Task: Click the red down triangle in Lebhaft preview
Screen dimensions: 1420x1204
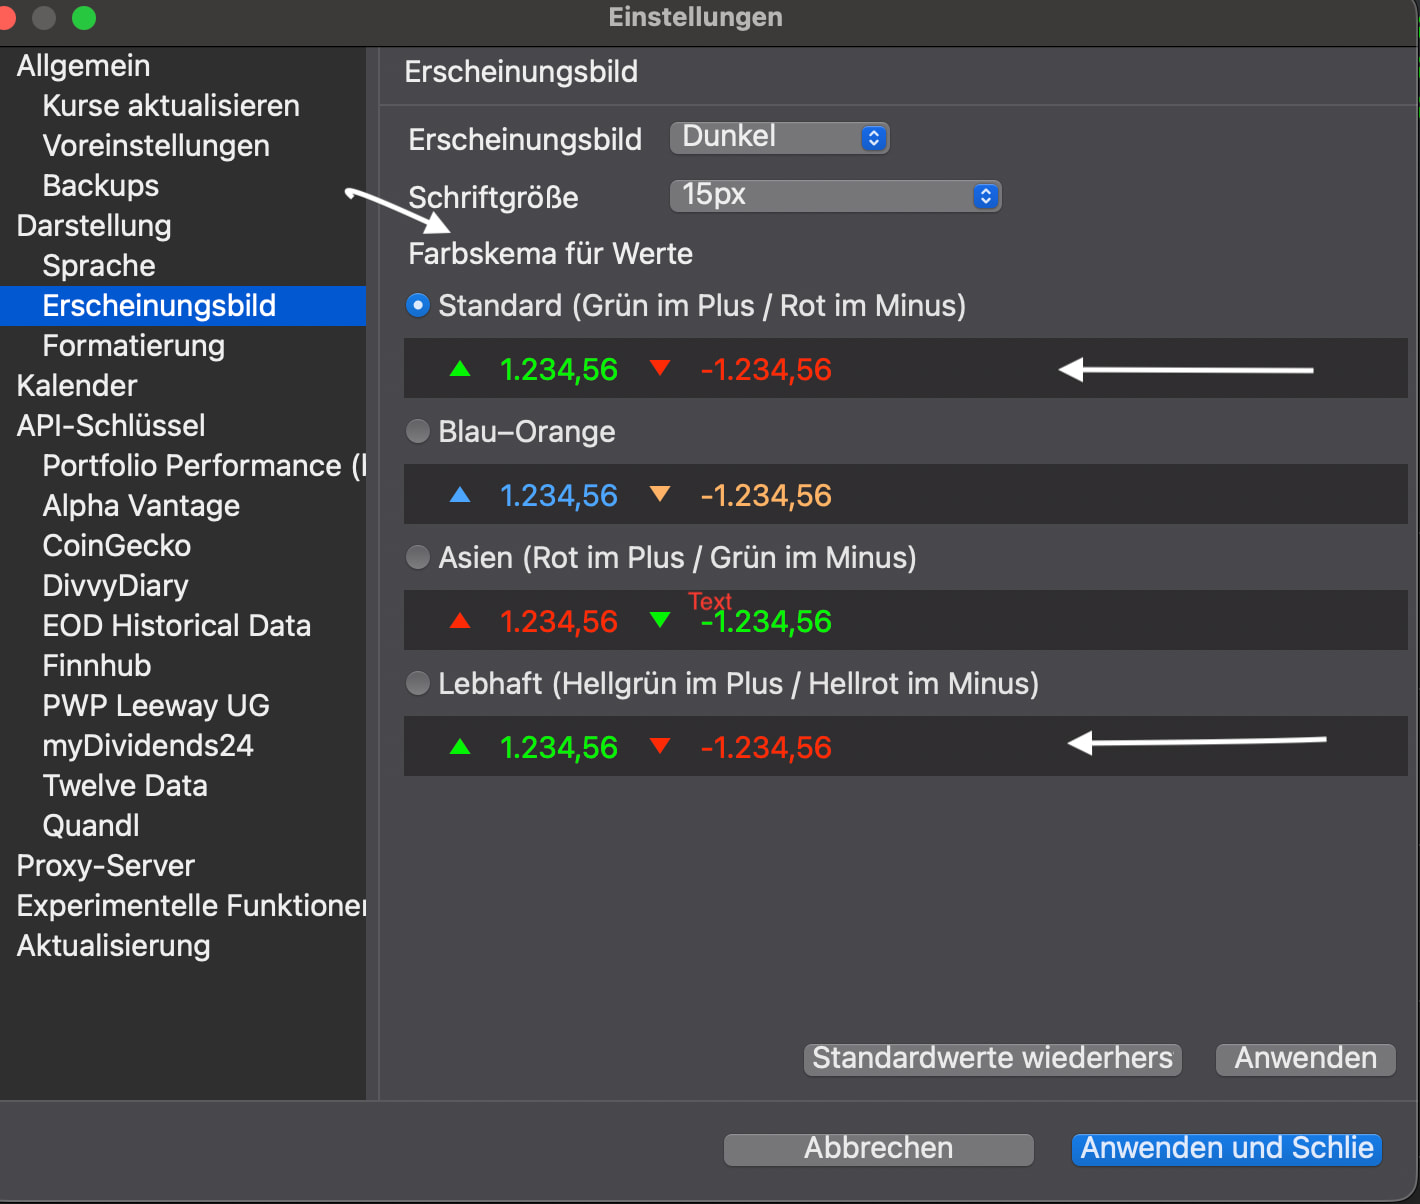Action: 659,746
